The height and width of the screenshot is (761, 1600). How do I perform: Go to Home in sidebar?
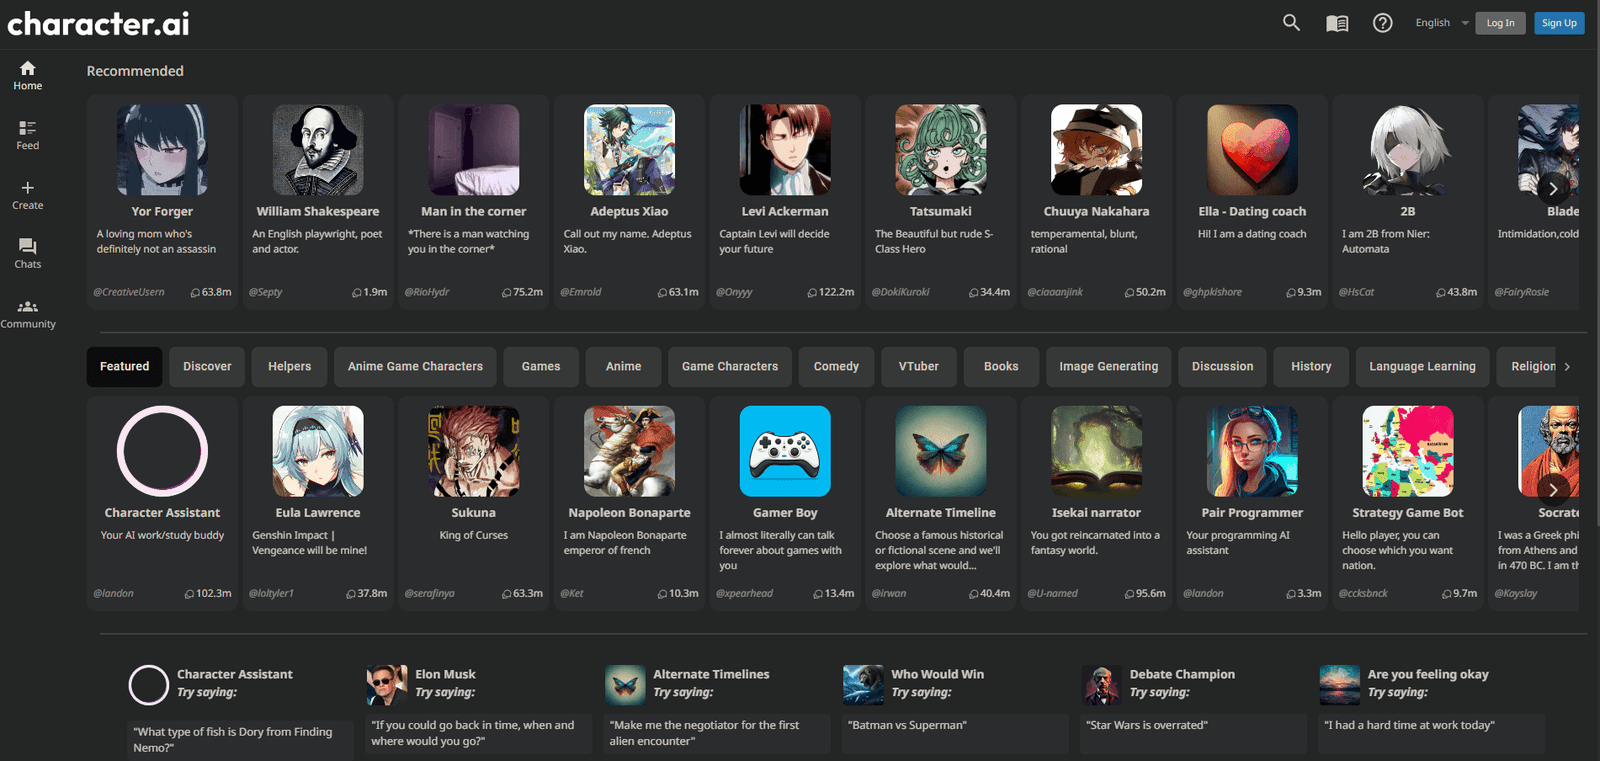click(x=28, y=75)
